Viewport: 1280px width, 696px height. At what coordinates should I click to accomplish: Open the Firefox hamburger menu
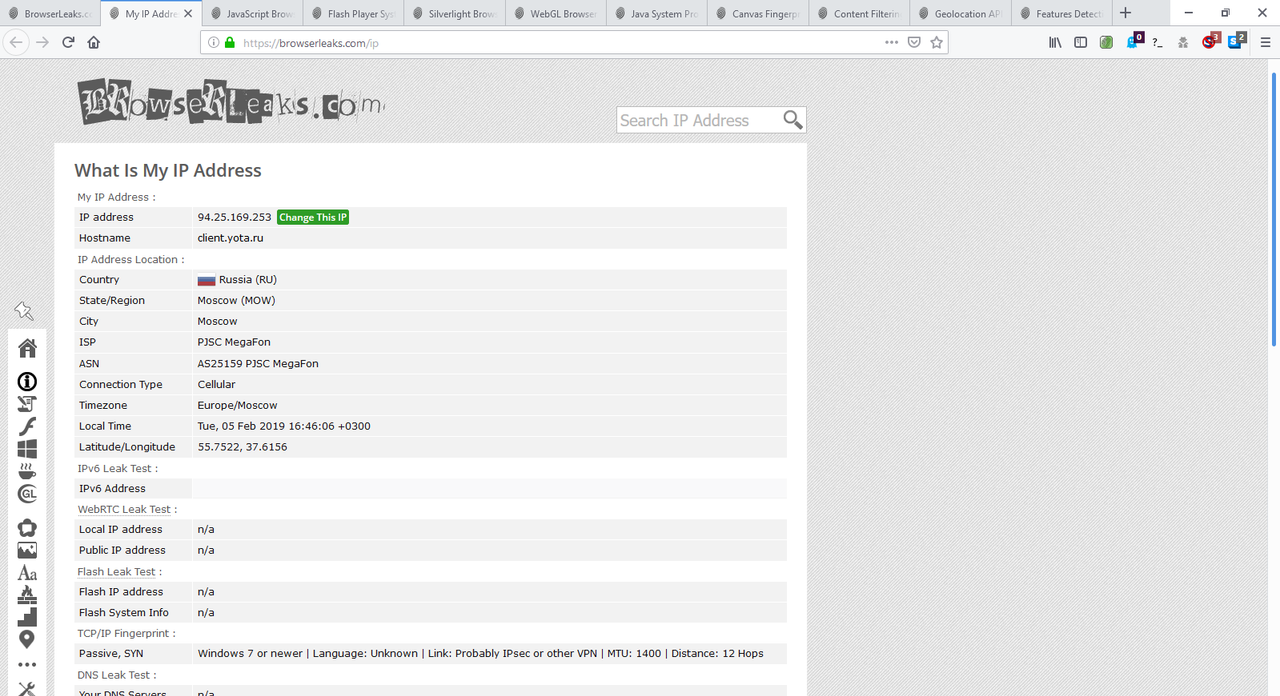[x=1264, y=42]
